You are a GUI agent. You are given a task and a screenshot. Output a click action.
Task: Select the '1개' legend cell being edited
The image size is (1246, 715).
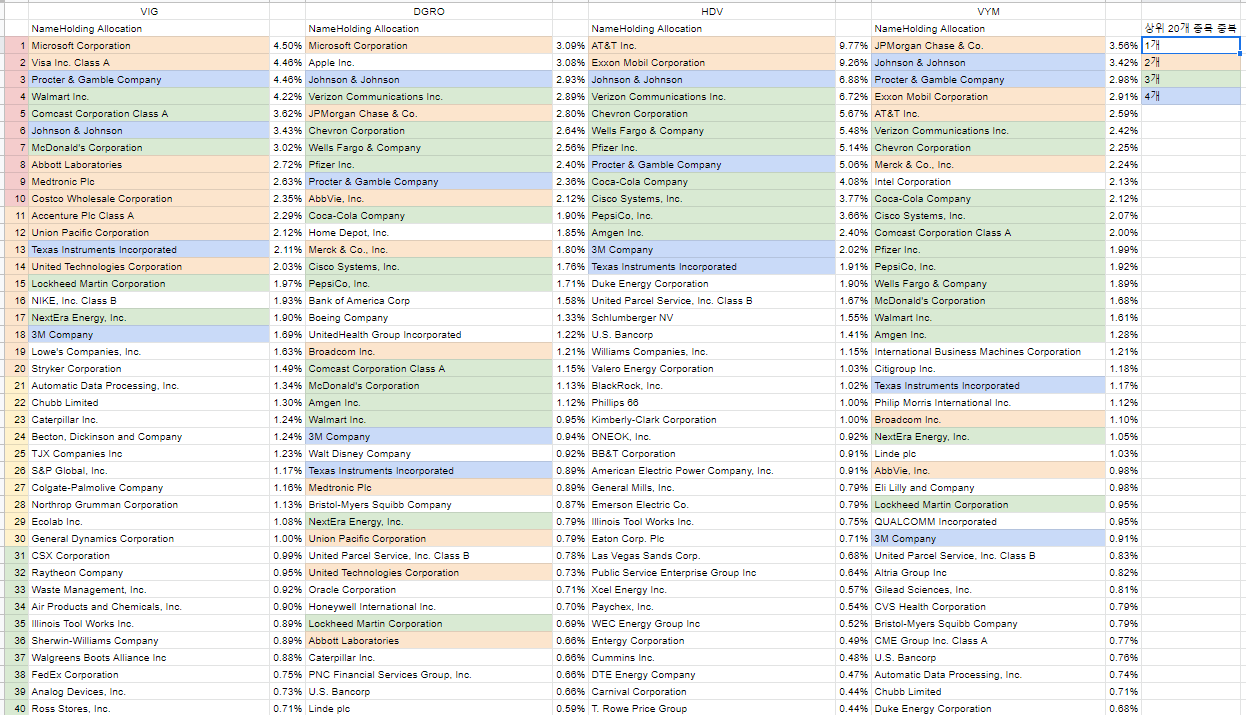(x=1191, y=45)
